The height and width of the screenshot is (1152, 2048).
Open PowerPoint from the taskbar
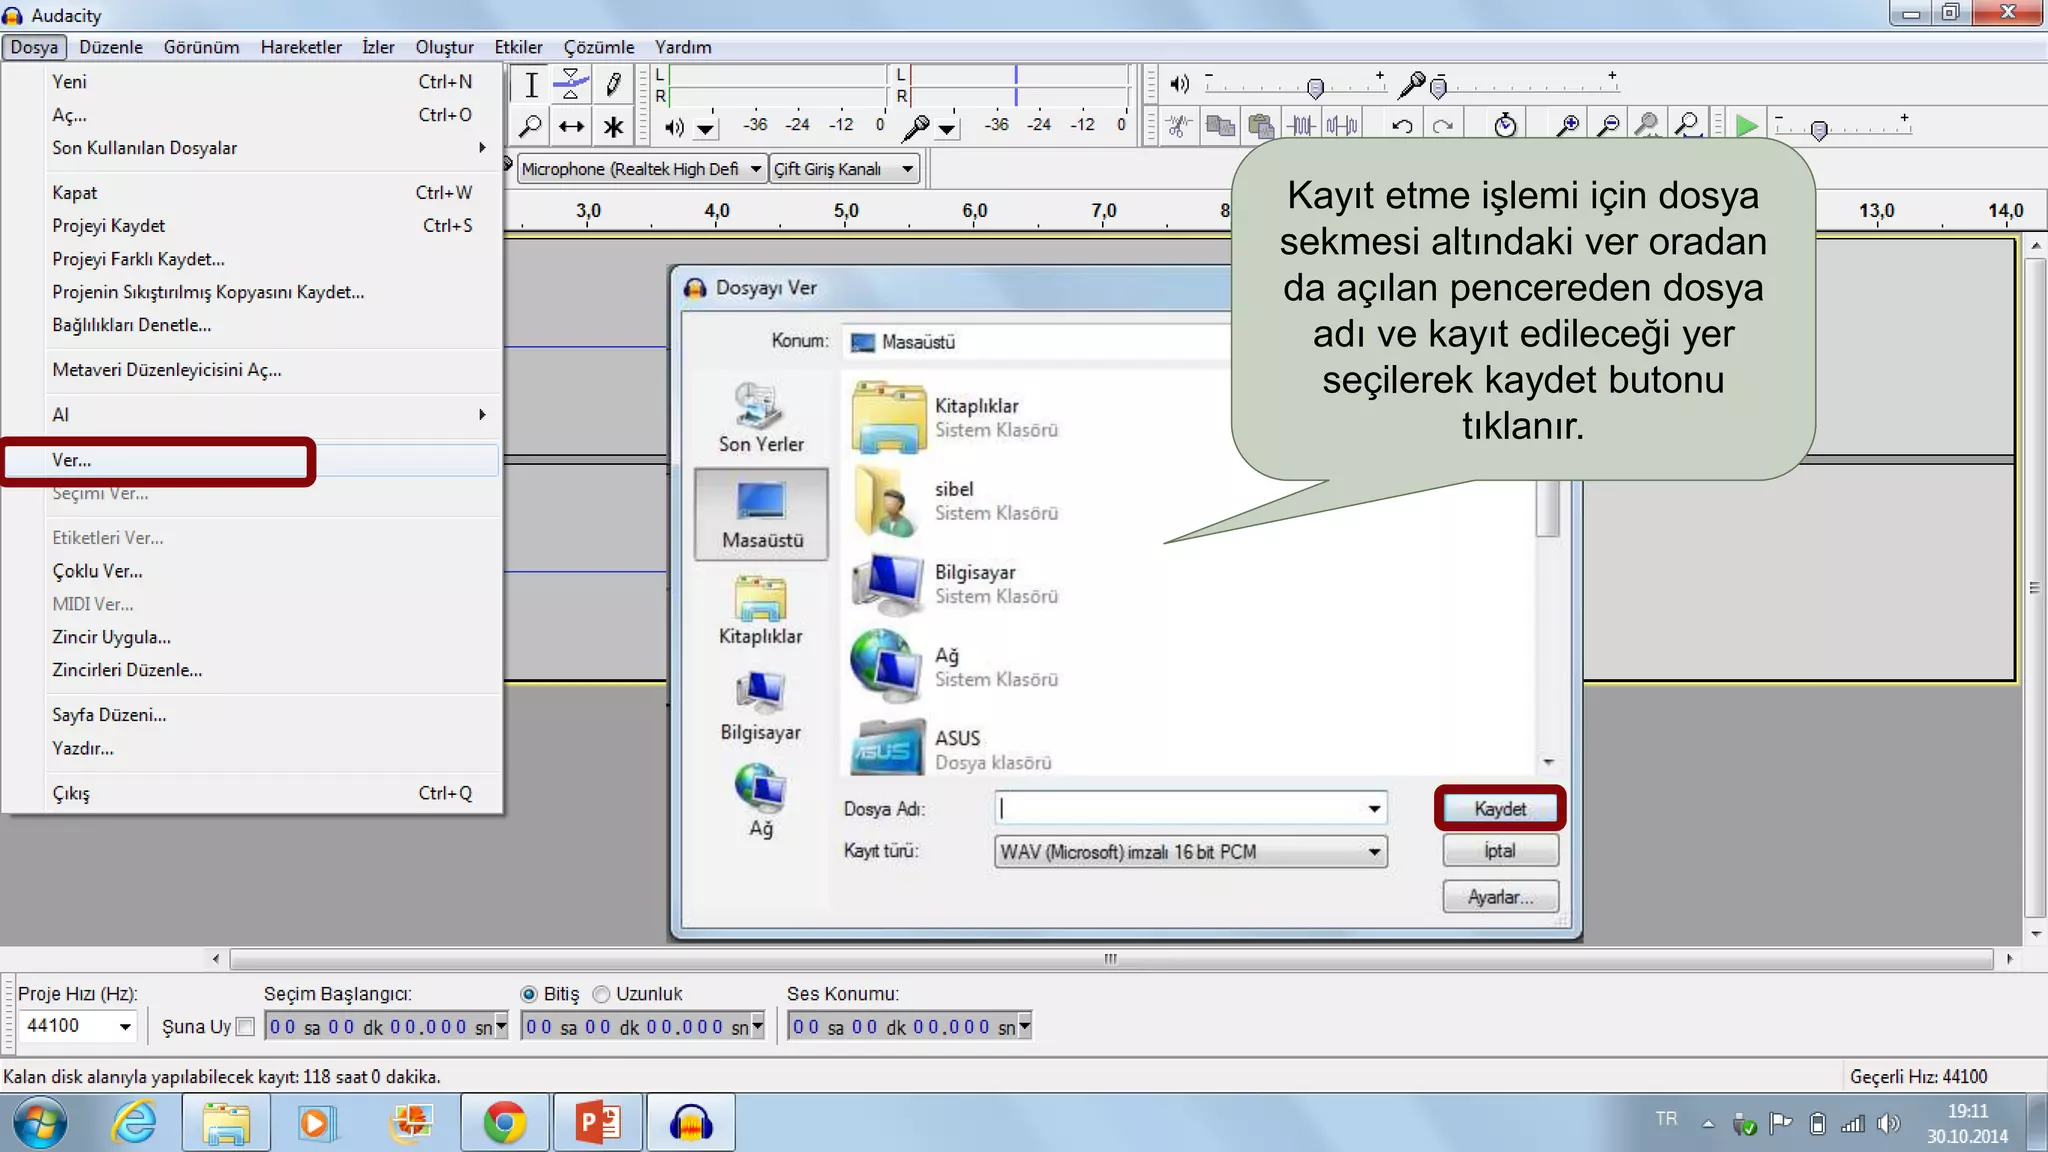[x=598, y=1123]
